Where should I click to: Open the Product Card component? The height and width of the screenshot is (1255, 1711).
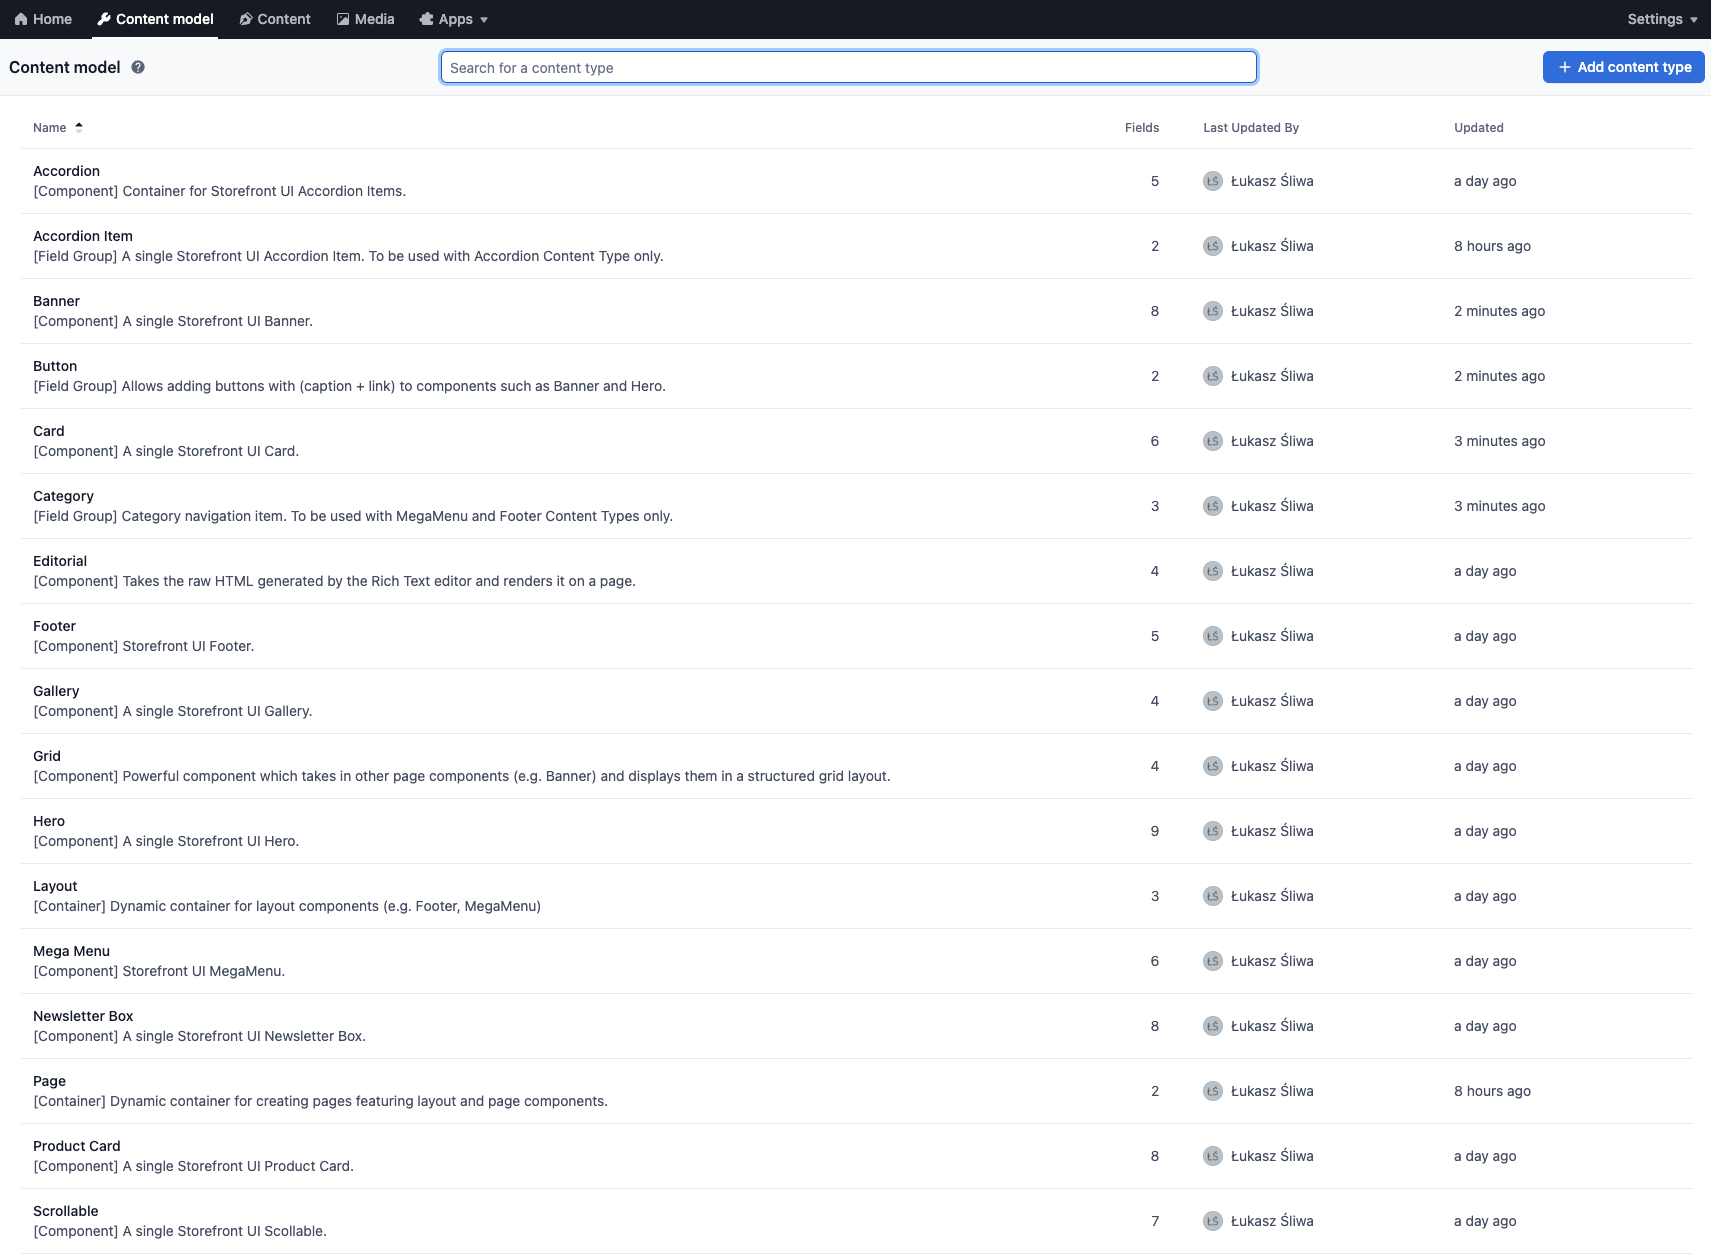(76, 1146)
